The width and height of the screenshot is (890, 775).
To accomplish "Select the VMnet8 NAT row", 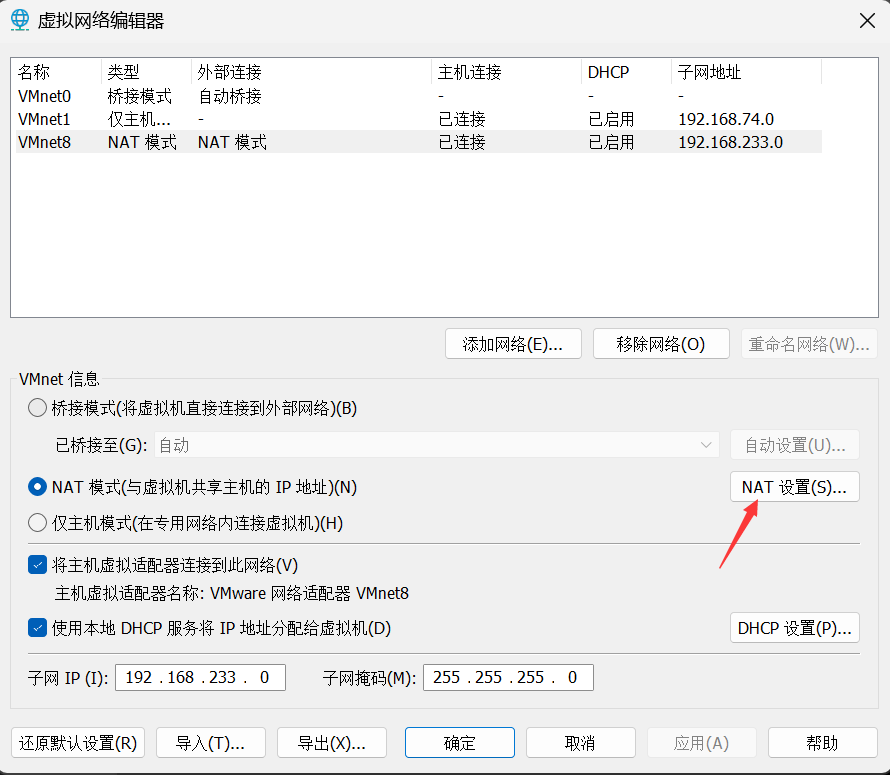I will (45, 142).
